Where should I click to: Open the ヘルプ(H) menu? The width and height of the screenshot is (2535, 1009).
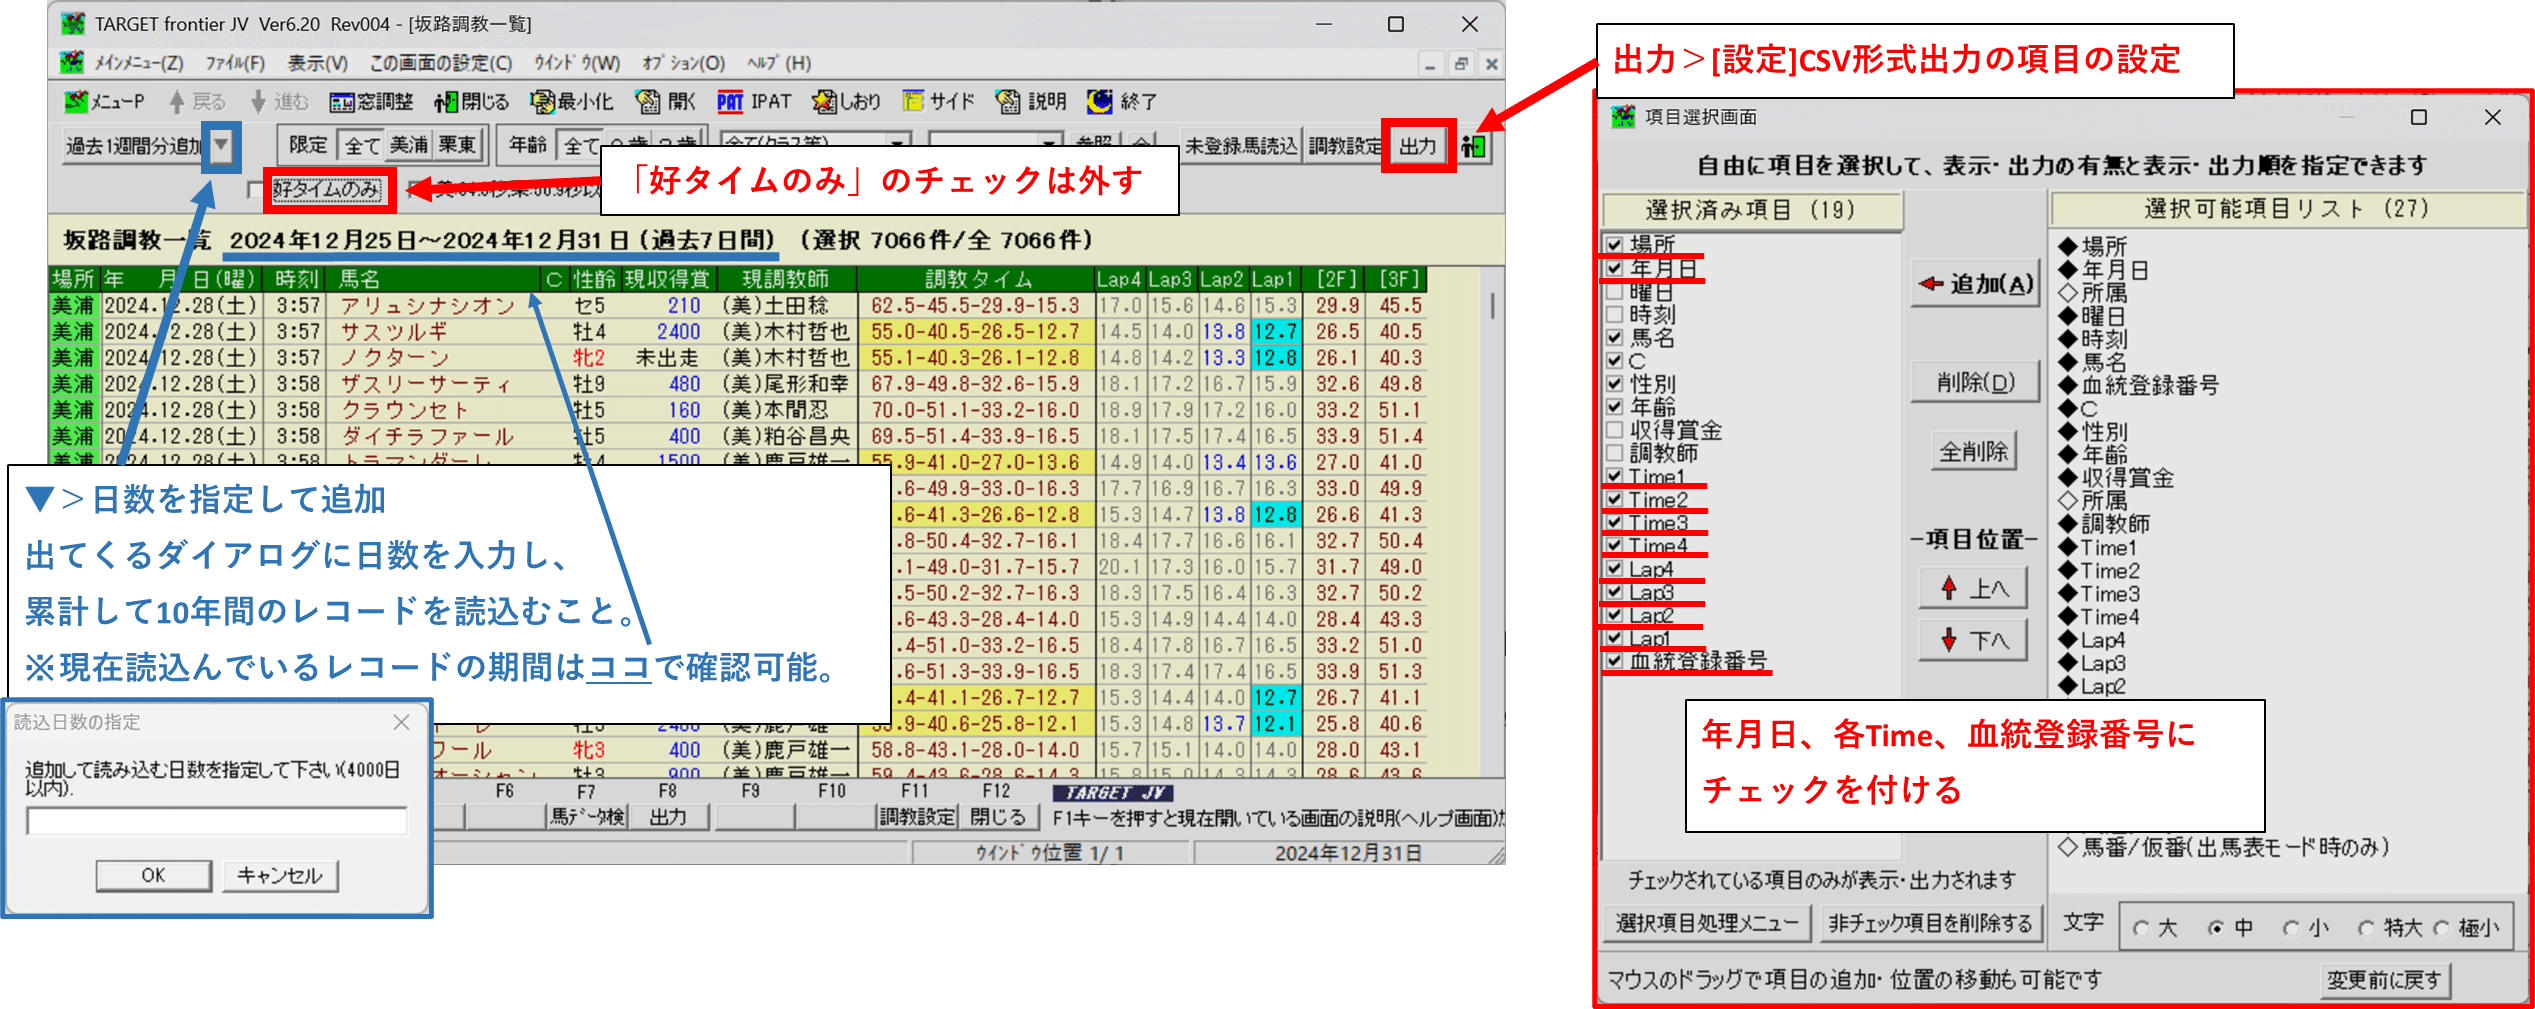click(779, 63)
